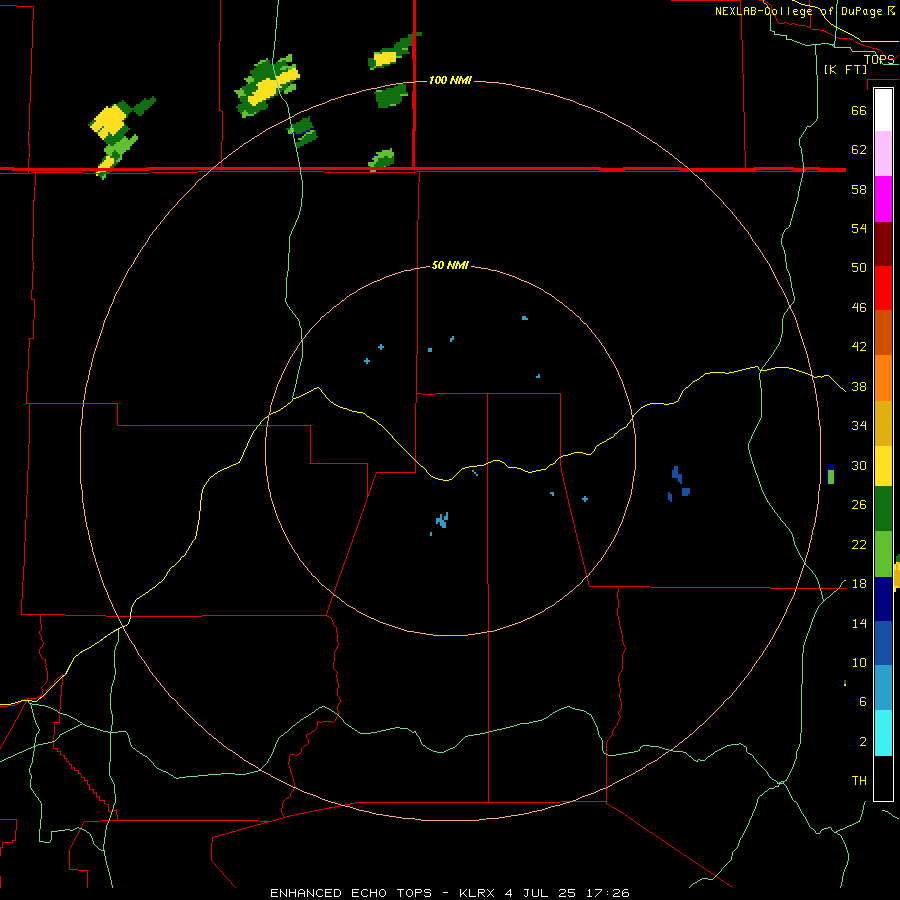Click the legend value "50"
The height and width of the screenshot is (900, 900).
coord(859,267)
